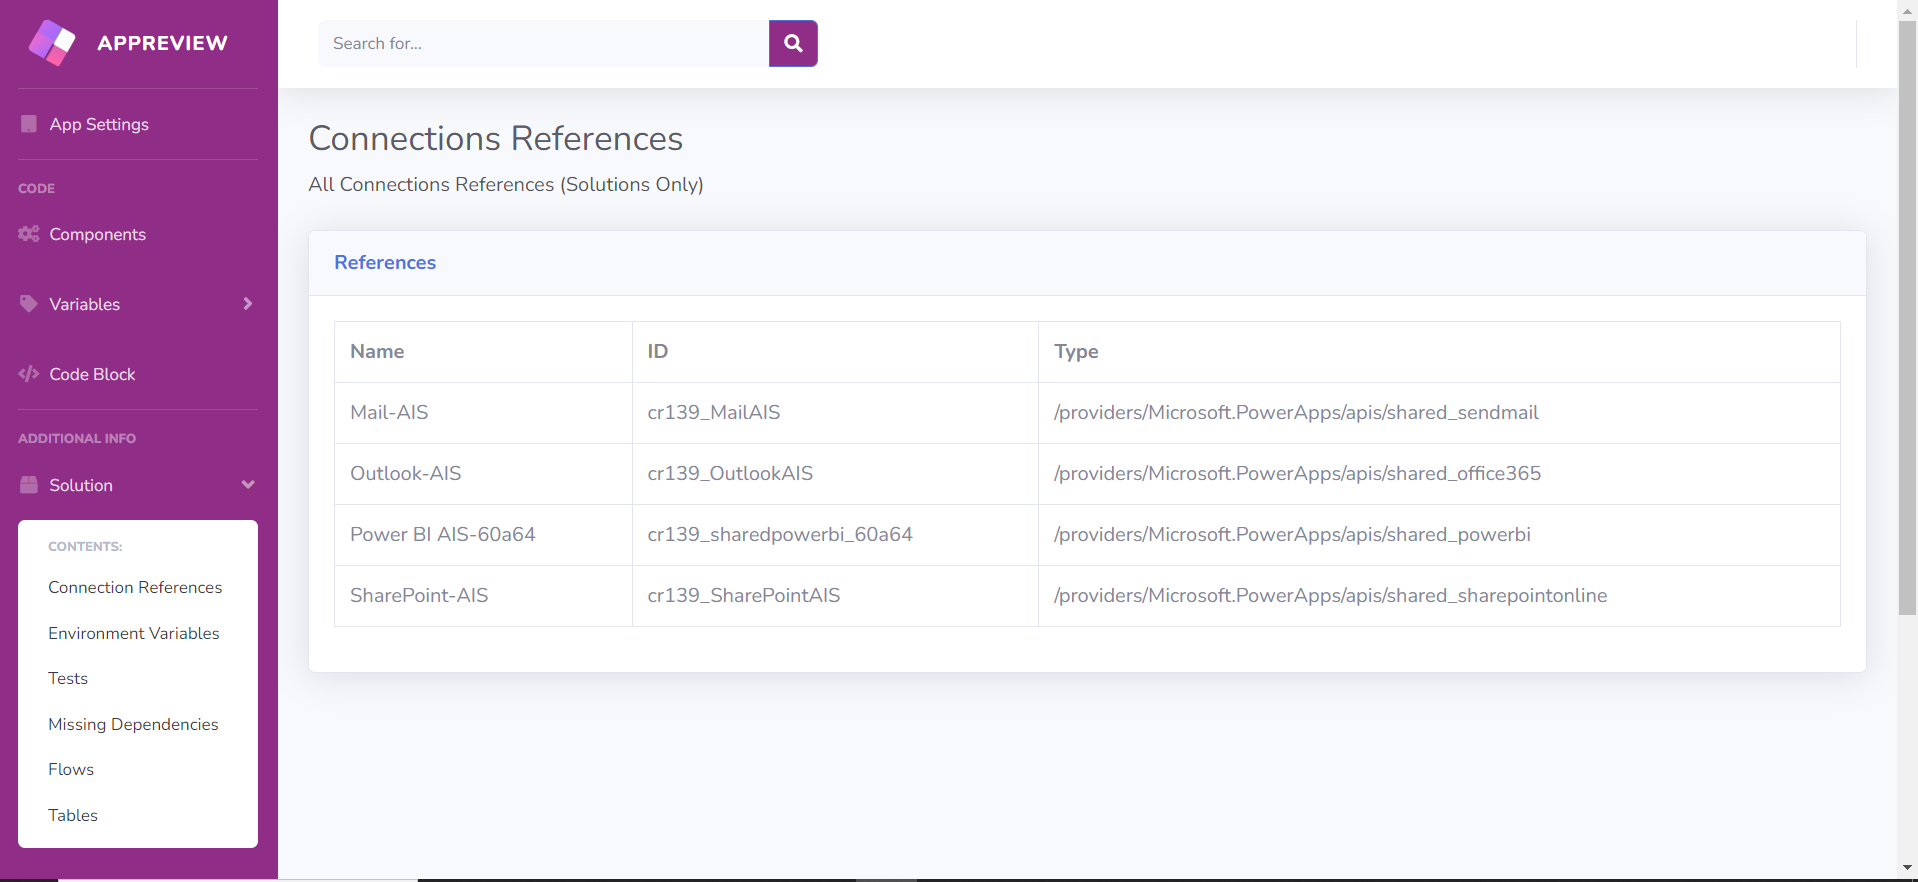Viewport: 1918px width, 882px height.
Task: Open Environment Variables from Solution contents
Action: (x=134, y=633)
